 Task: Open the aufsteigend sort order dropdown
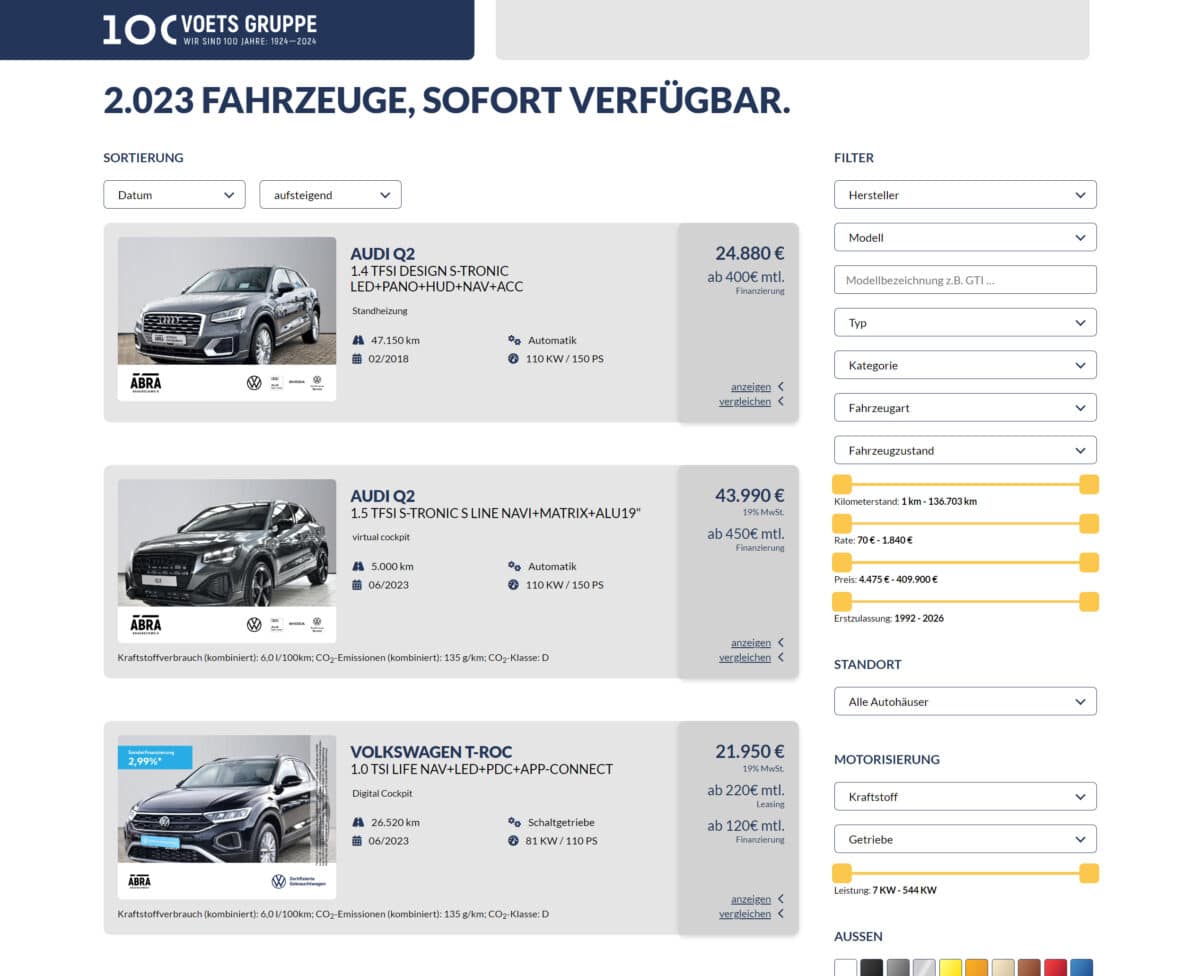(330, 194)
